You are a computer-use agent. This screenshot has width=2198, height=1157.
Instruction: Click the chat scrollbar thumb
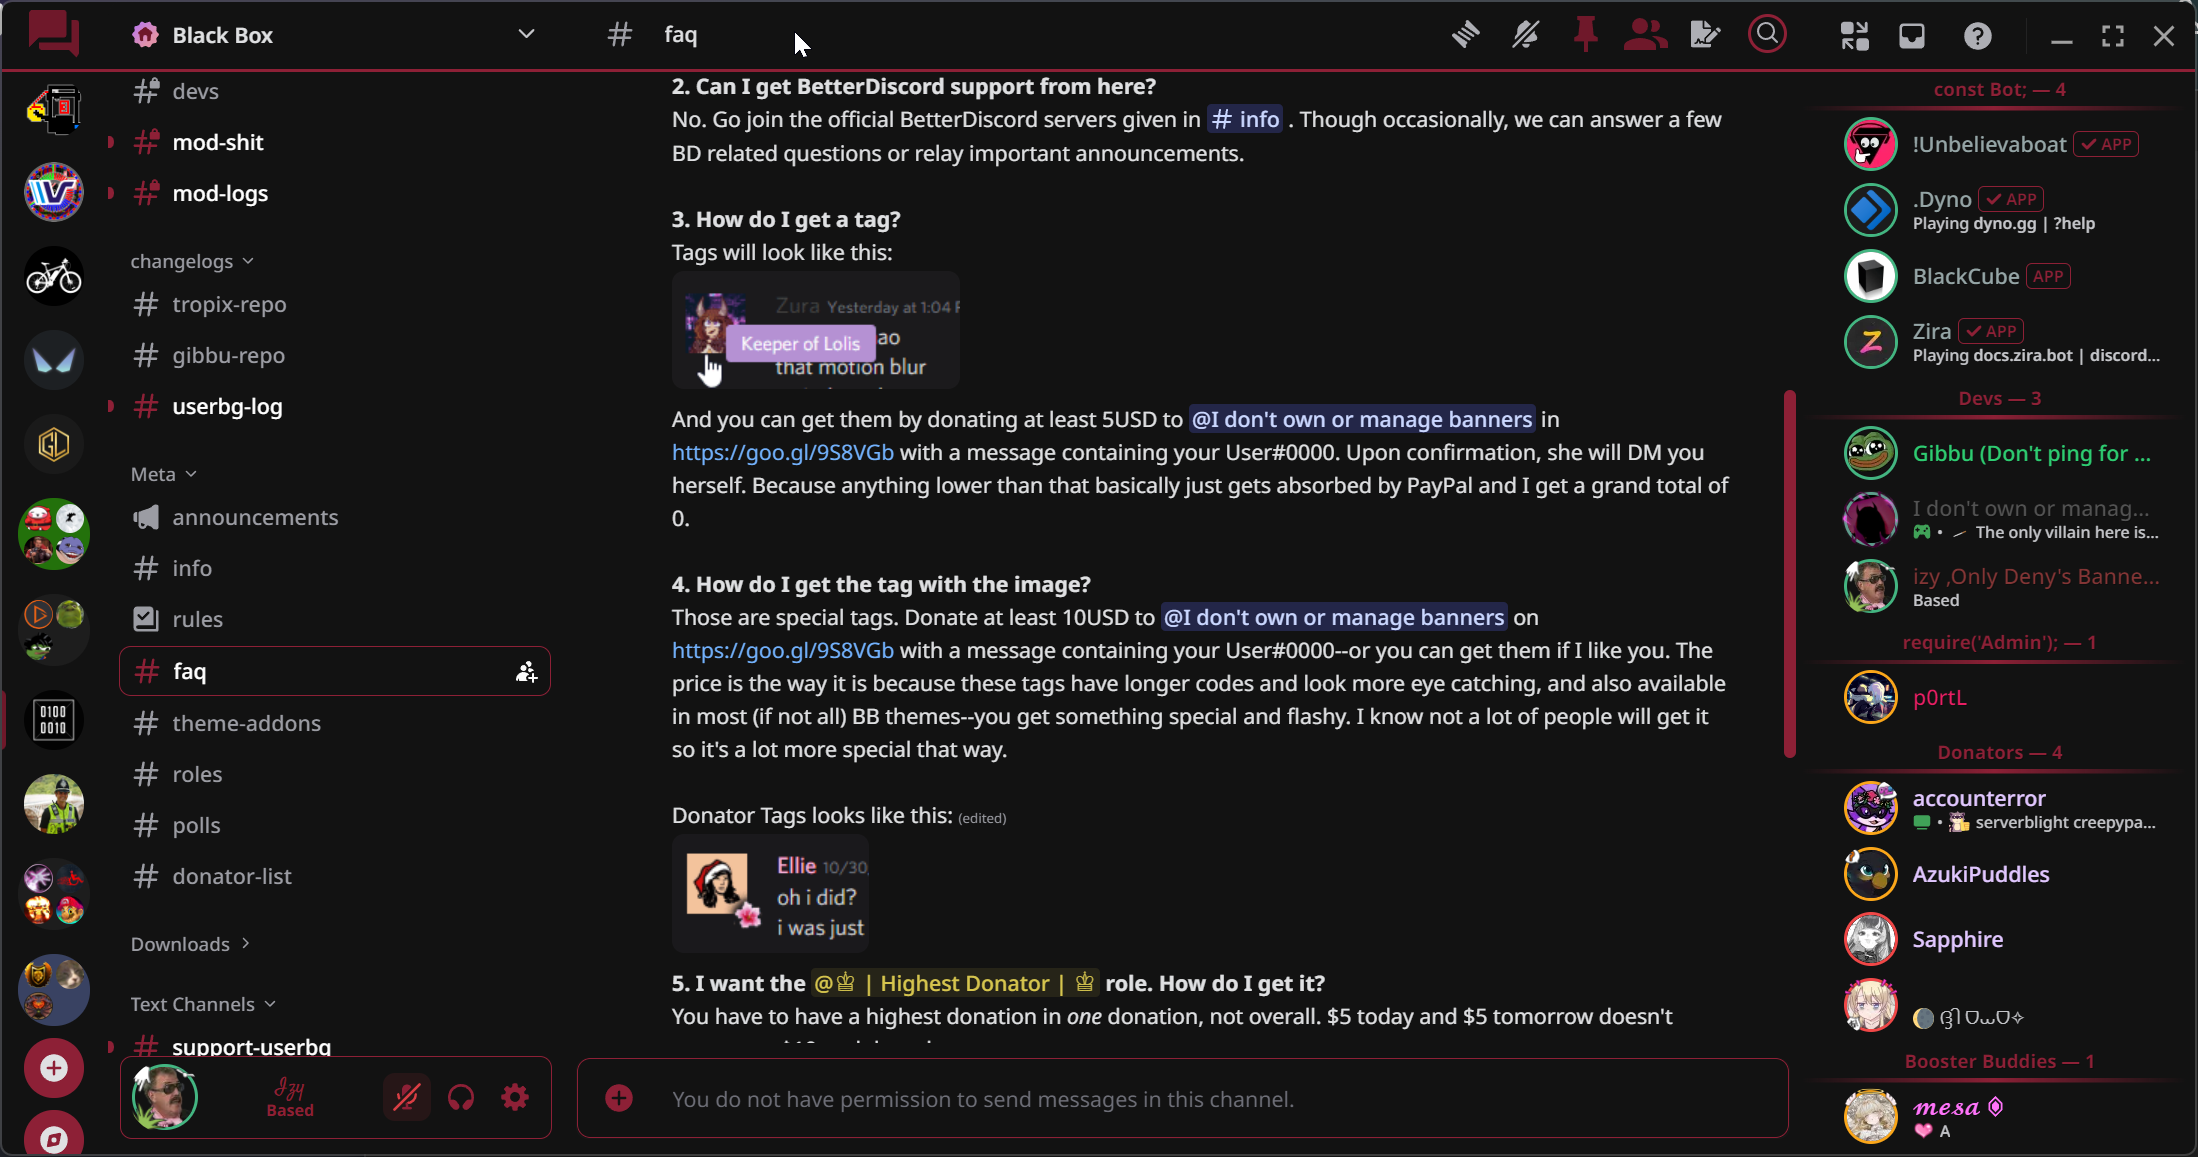coord(1789,574)
